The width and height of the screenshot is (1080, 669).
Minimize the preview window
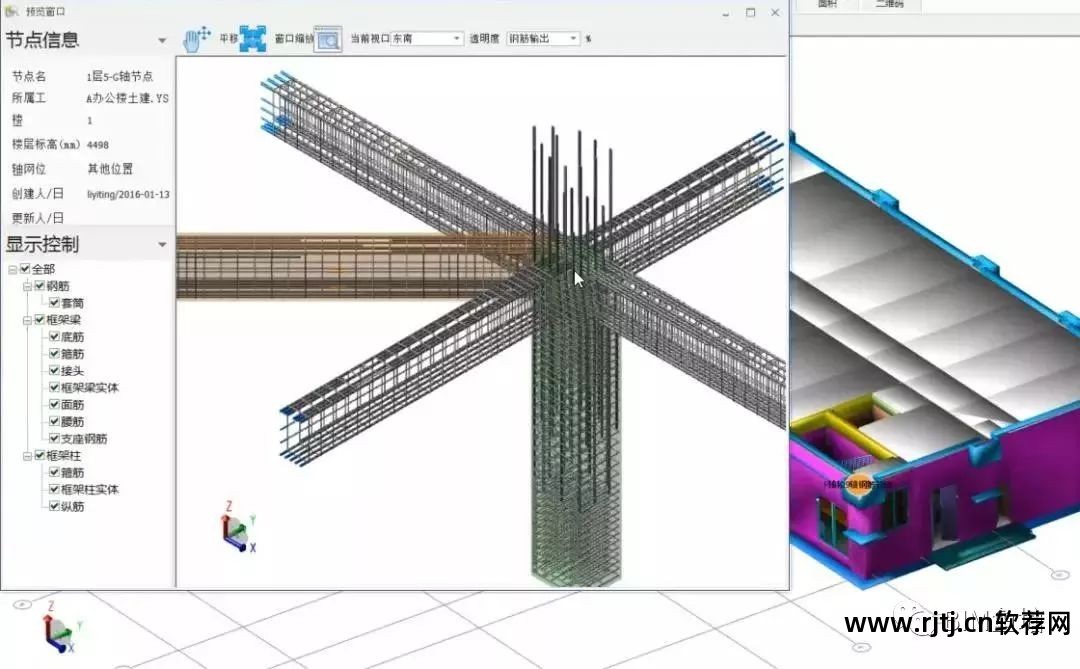(725, 13)
